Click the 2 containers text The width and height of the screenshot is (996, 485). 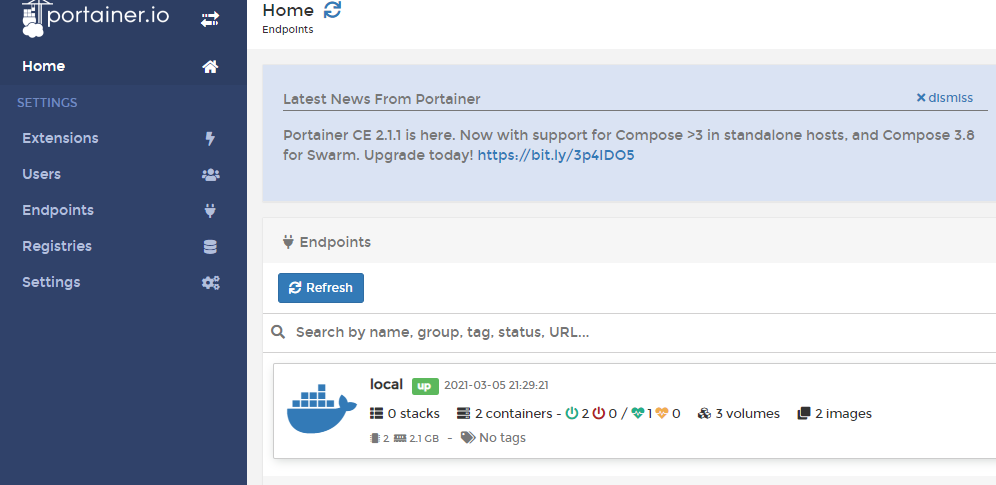(513, 413)
